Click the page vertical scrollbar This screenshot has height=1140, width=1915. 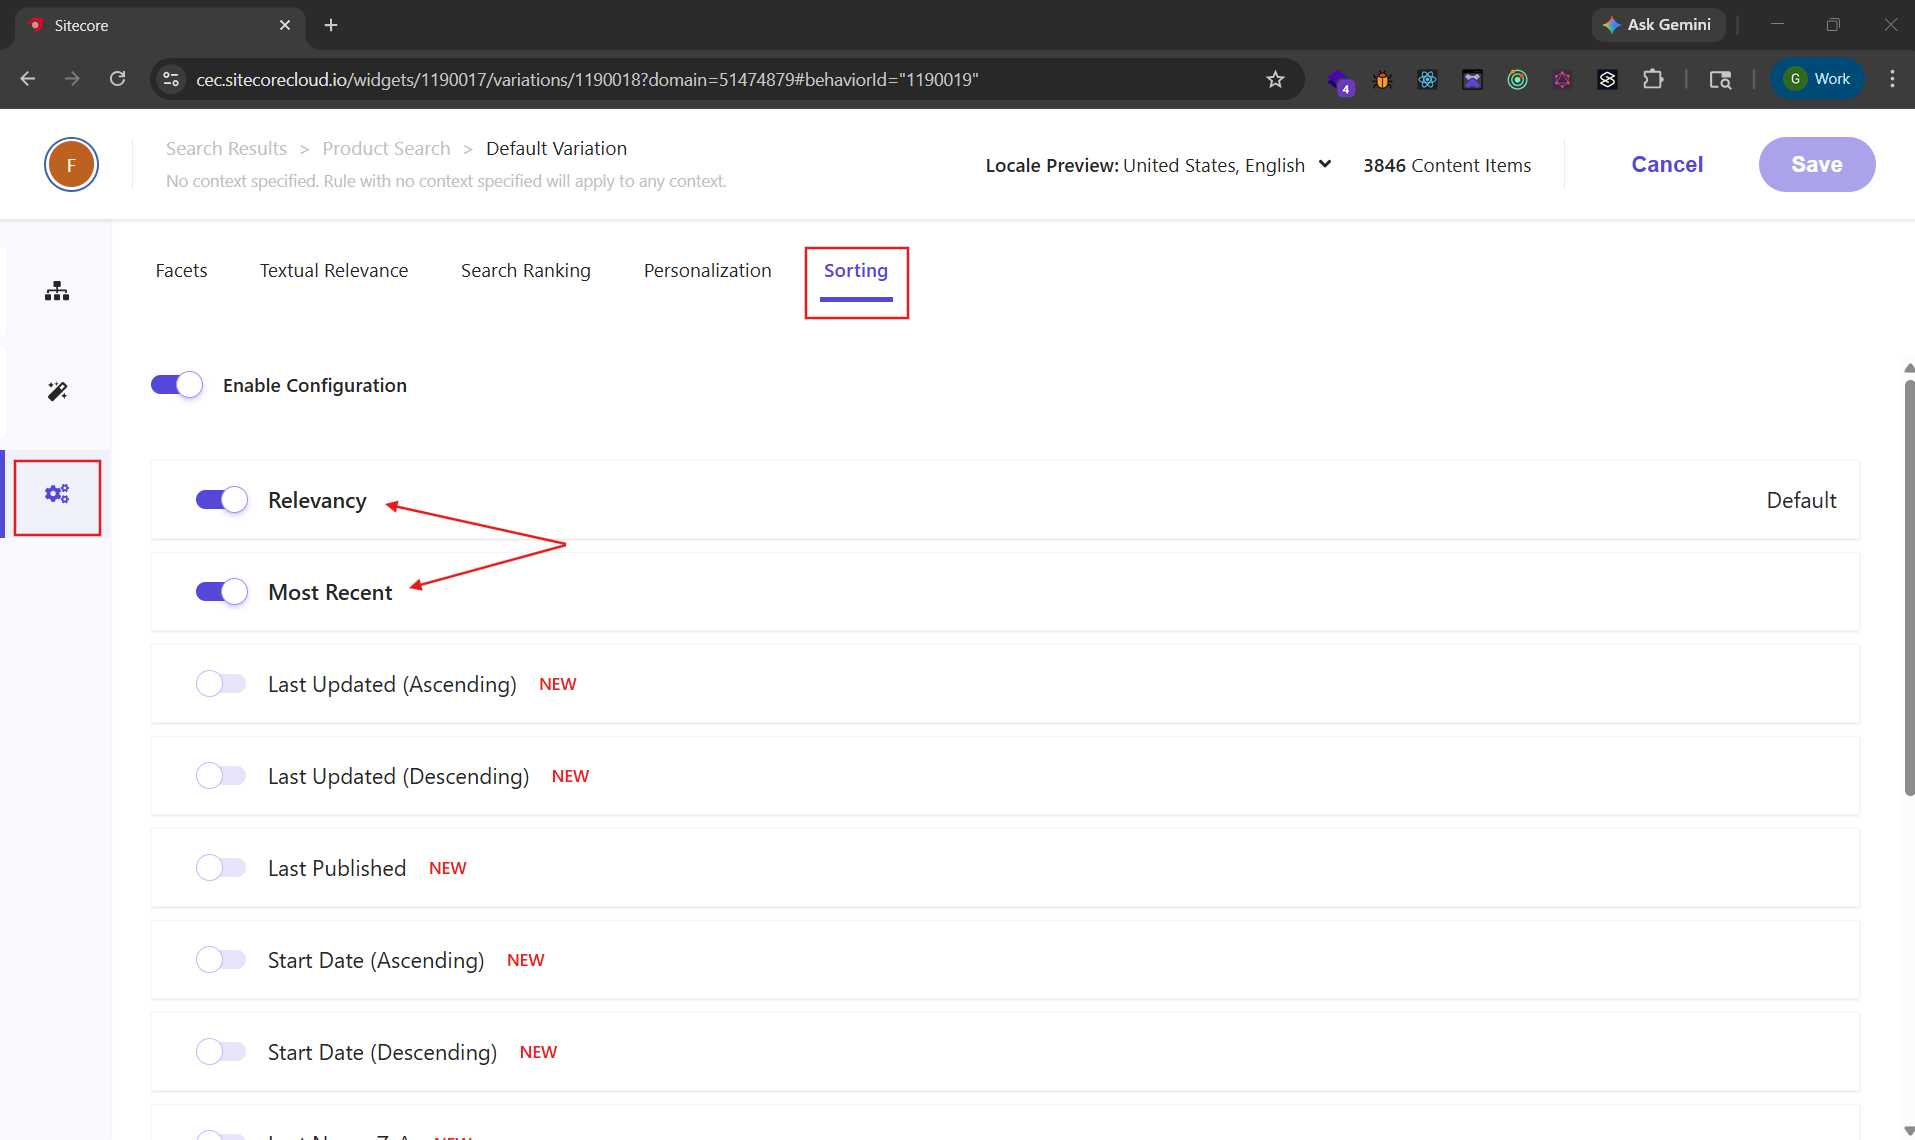click(x=1908, y=590)
